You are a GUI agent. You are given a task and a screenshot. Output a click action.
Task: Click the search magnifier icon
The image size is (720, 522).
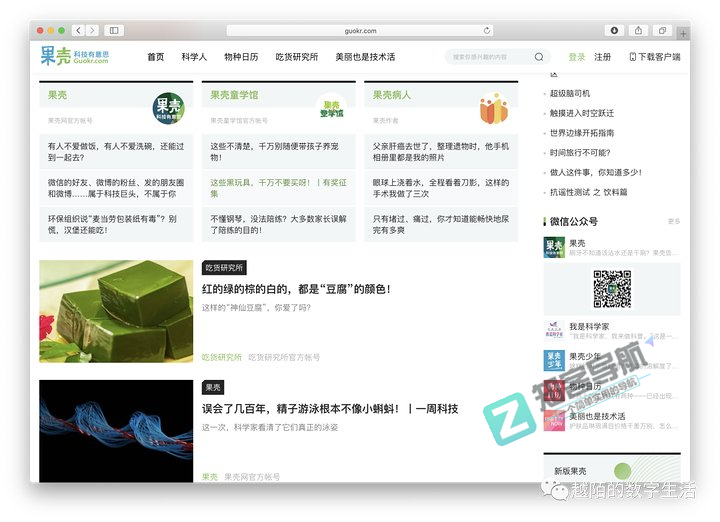(x=539, y=56)
